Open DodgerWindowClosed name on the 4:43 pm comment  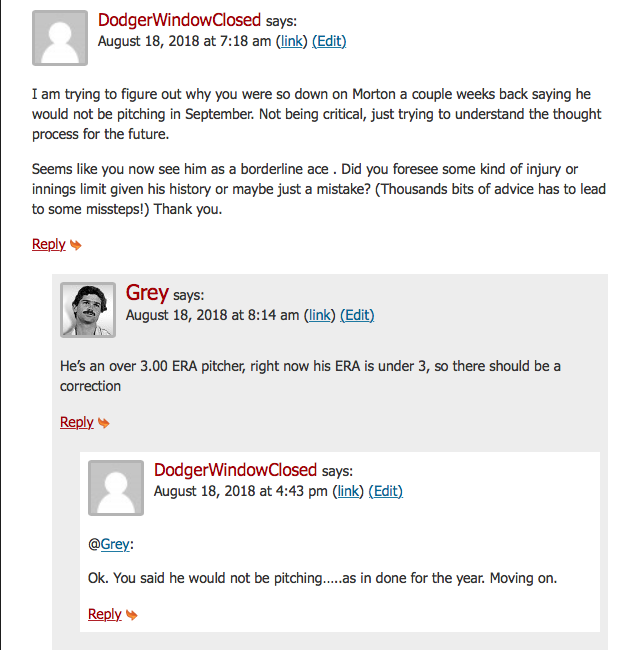[x=236, y=470]
